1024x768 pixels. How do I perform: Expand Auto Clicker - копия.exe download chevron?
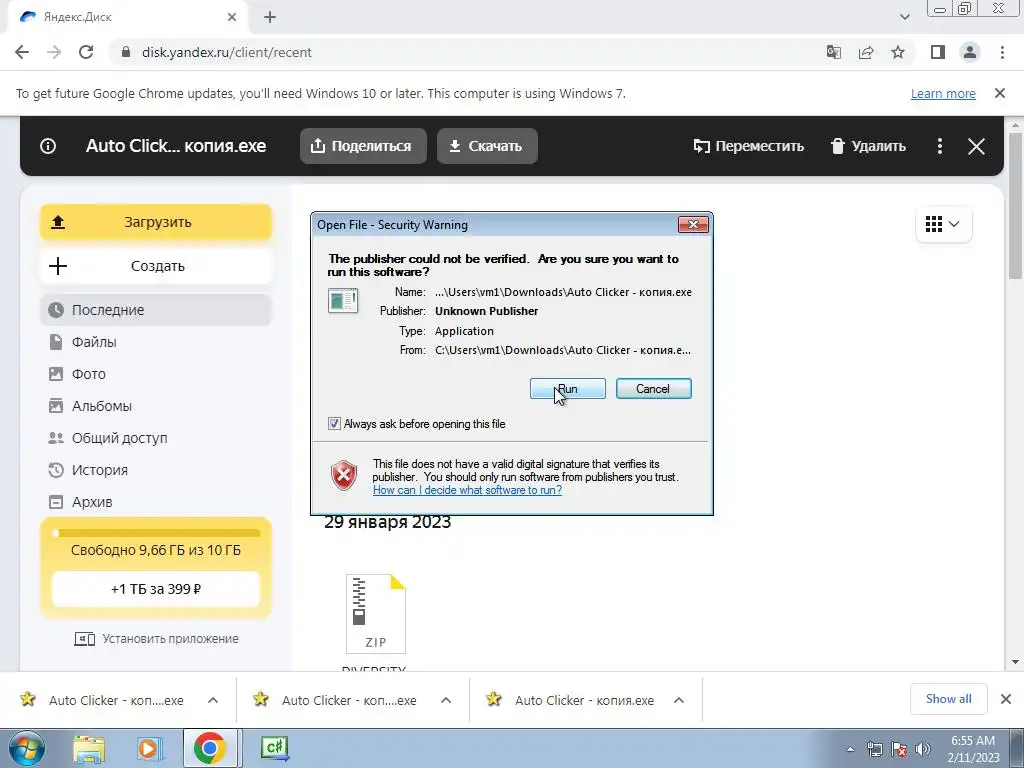pos(679,700)
